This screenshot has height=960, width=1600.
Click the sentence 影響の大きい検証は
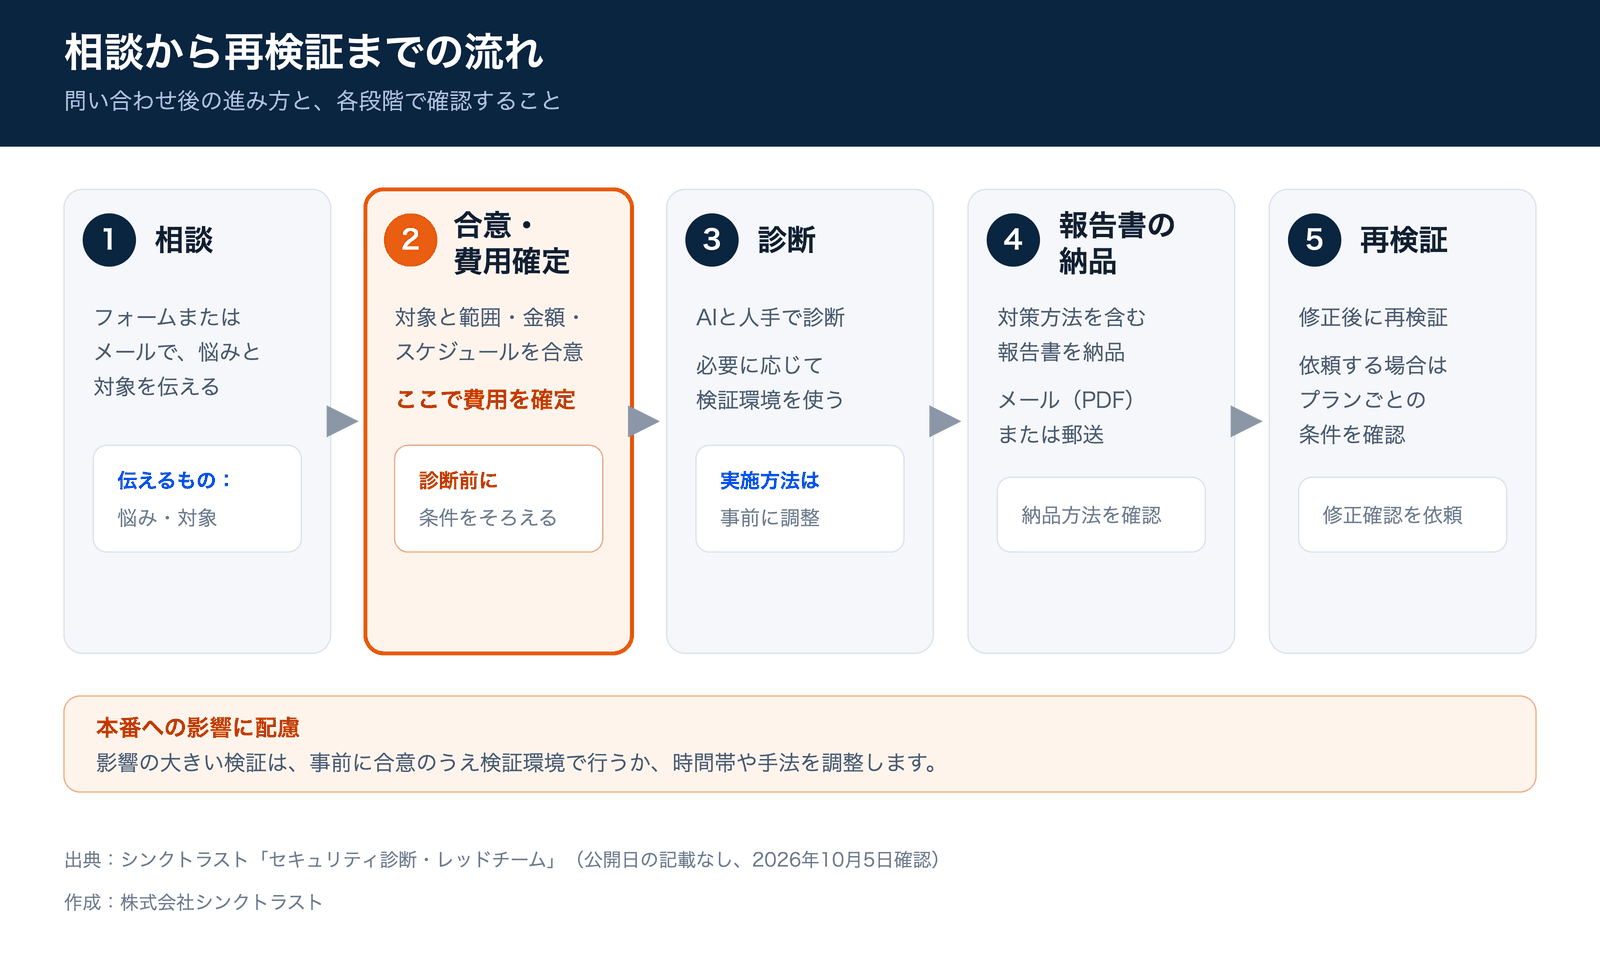click(520, 763)
